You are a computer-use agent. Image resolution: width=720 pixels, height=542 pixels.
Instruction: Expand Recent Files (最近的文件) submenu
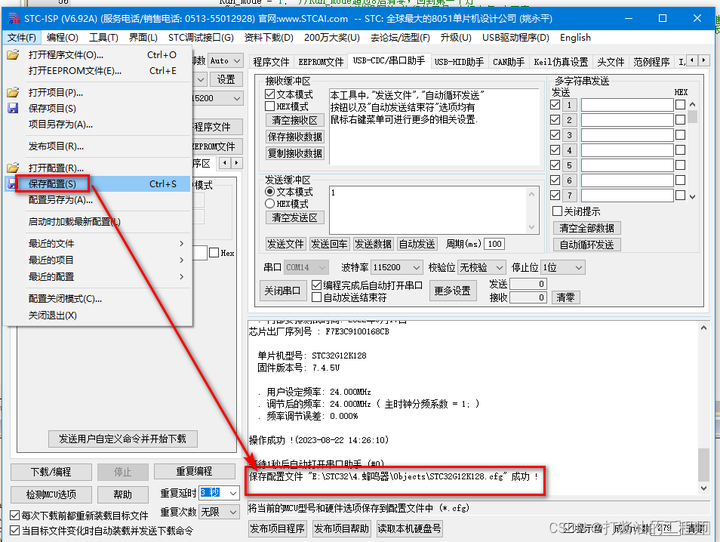98,243
